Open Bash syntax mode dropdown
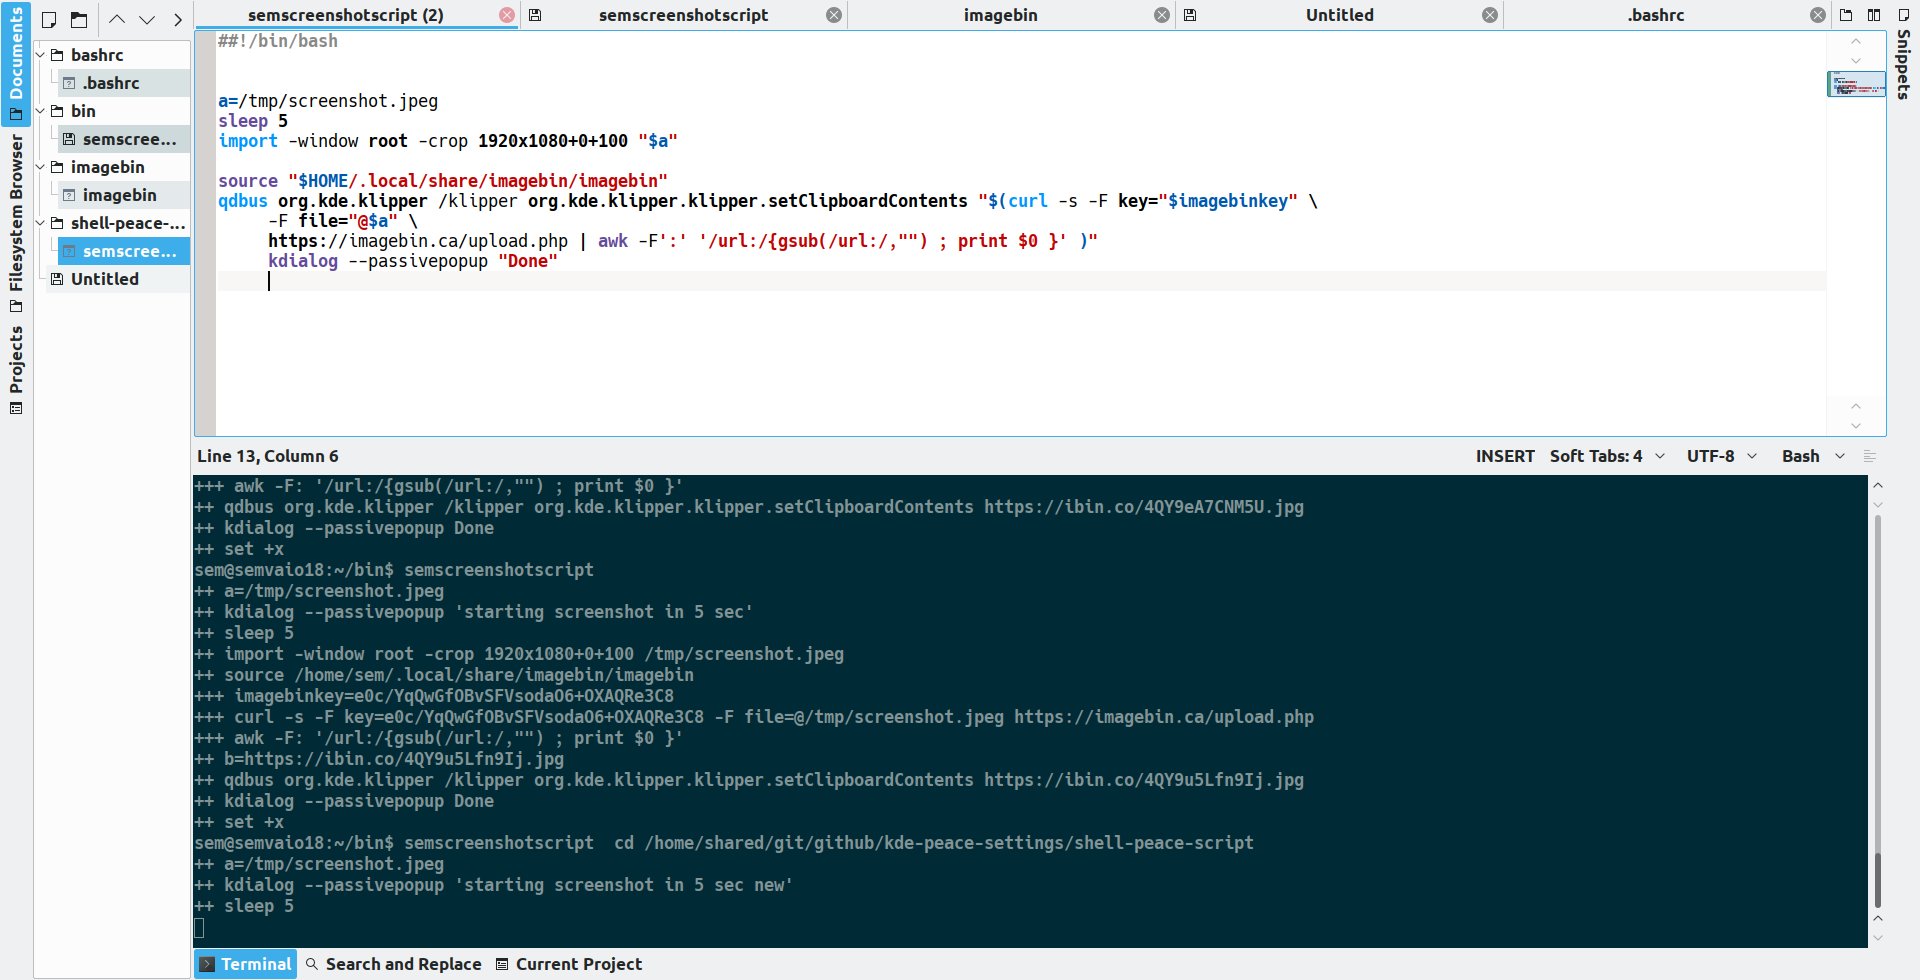Viewport: 1920px width, 980px height. pyautogui.click(x=1813, y=456)
